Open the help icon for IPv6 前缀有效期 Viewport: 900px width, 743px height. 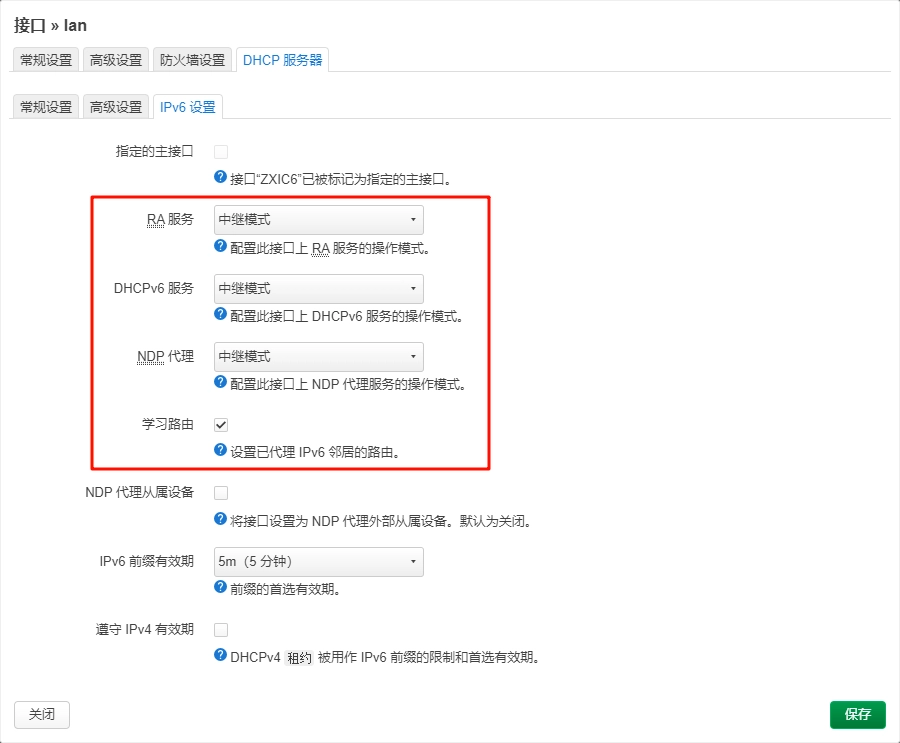218,588
